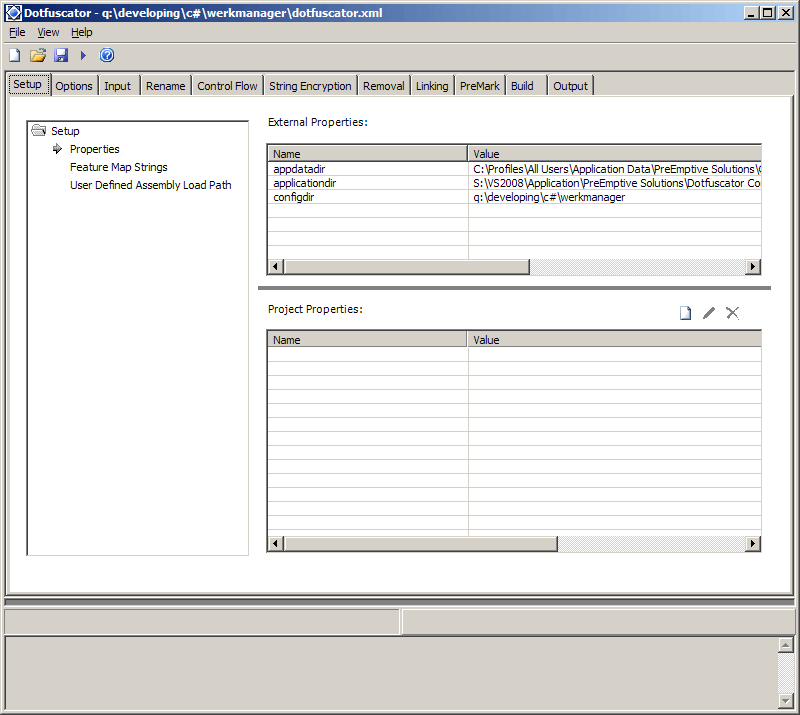Click External Properties Value column header
The height and width of the screenshot is (715, 800).
point(614,154)
